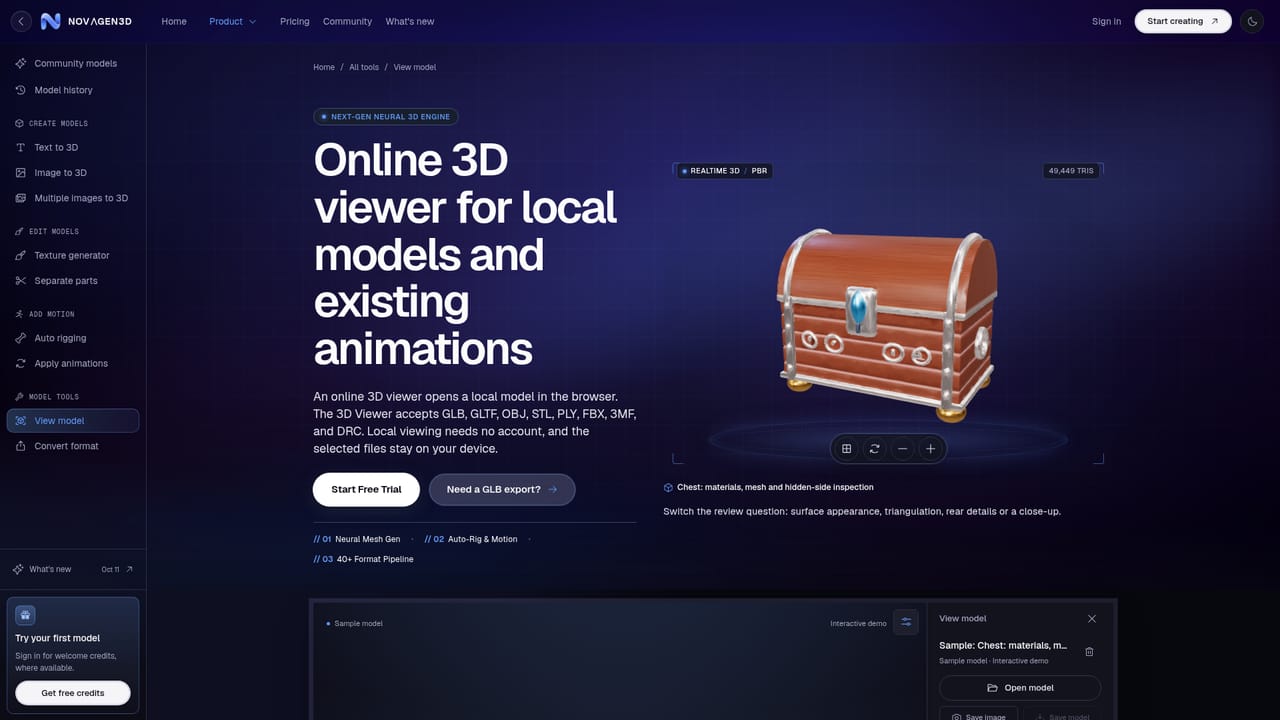Toggle the wireframe grid view button
Screen dimensions: 1280x720
click(x=846, y=449)
